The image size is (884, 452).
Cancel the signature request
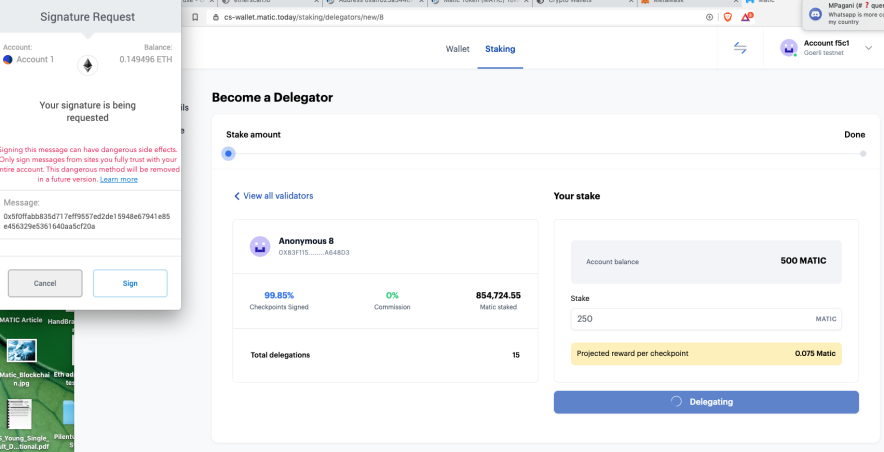coord(45,283)
